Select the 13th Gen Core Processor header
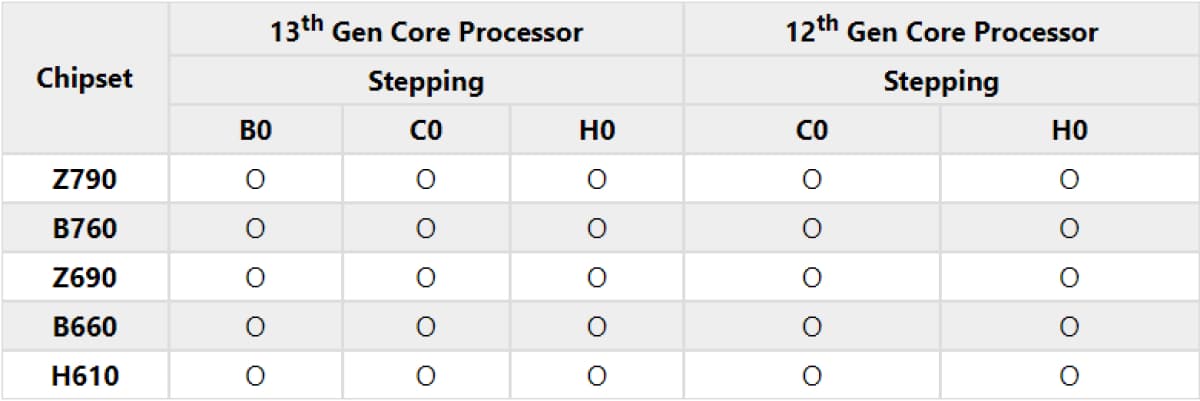The height and width of the screenshot is (401, 1200). tap(426, 31)
